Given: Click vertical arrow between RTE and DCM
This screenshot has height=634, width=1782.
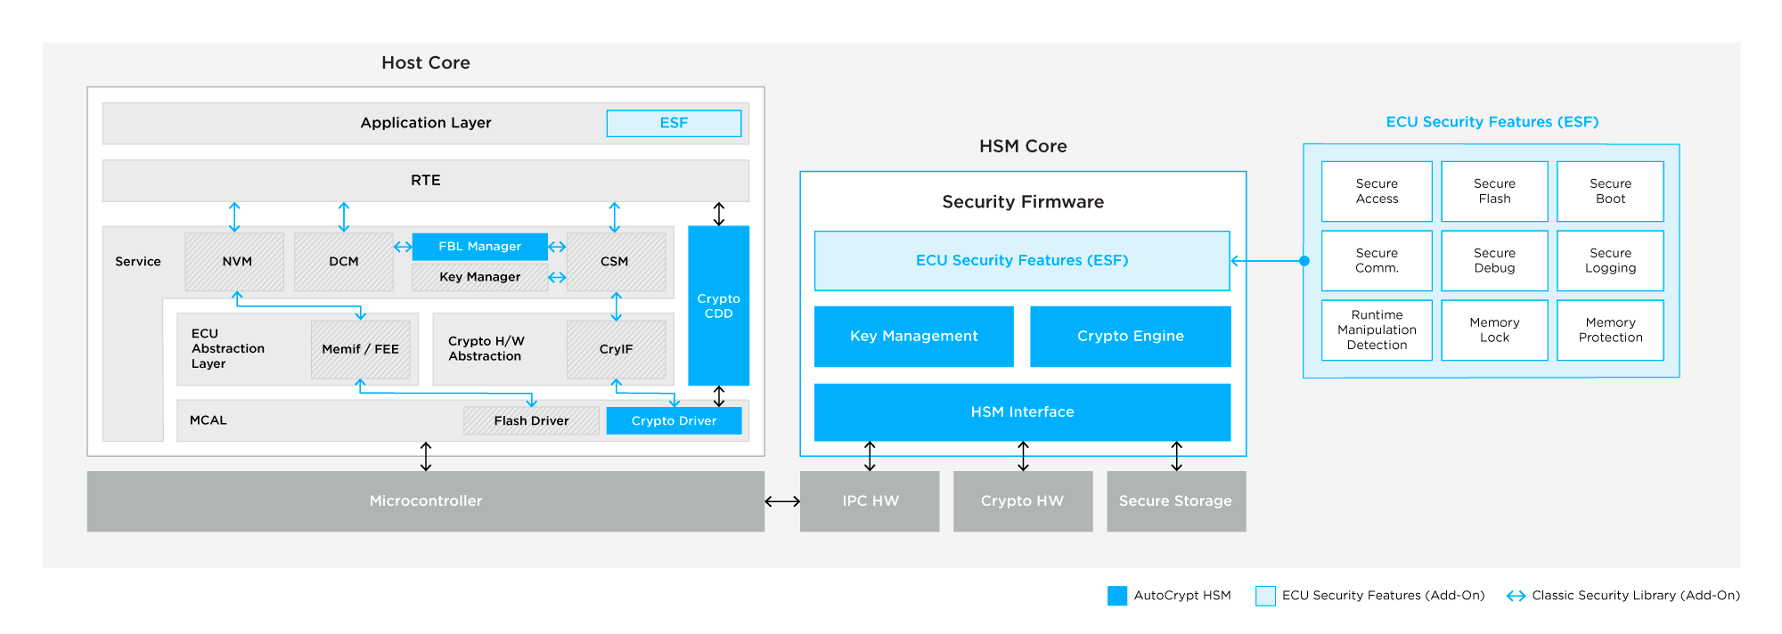Looking at the screenshot, I should click(x=344, y=217).
